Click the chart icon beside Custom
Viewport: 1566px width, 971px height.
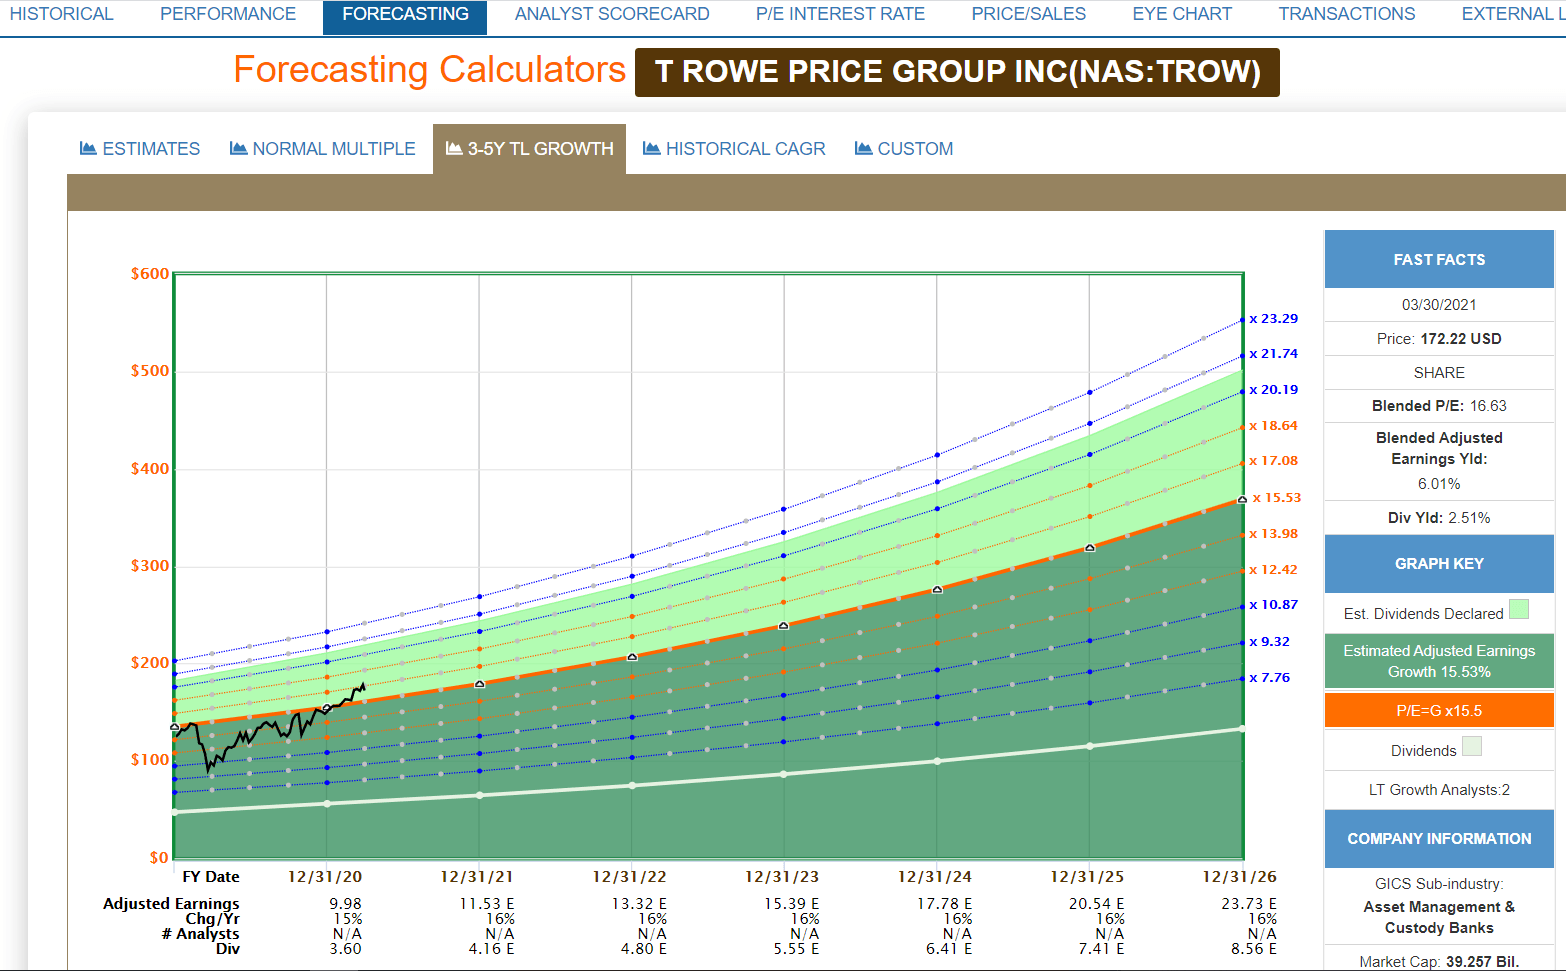pos(864,148)
